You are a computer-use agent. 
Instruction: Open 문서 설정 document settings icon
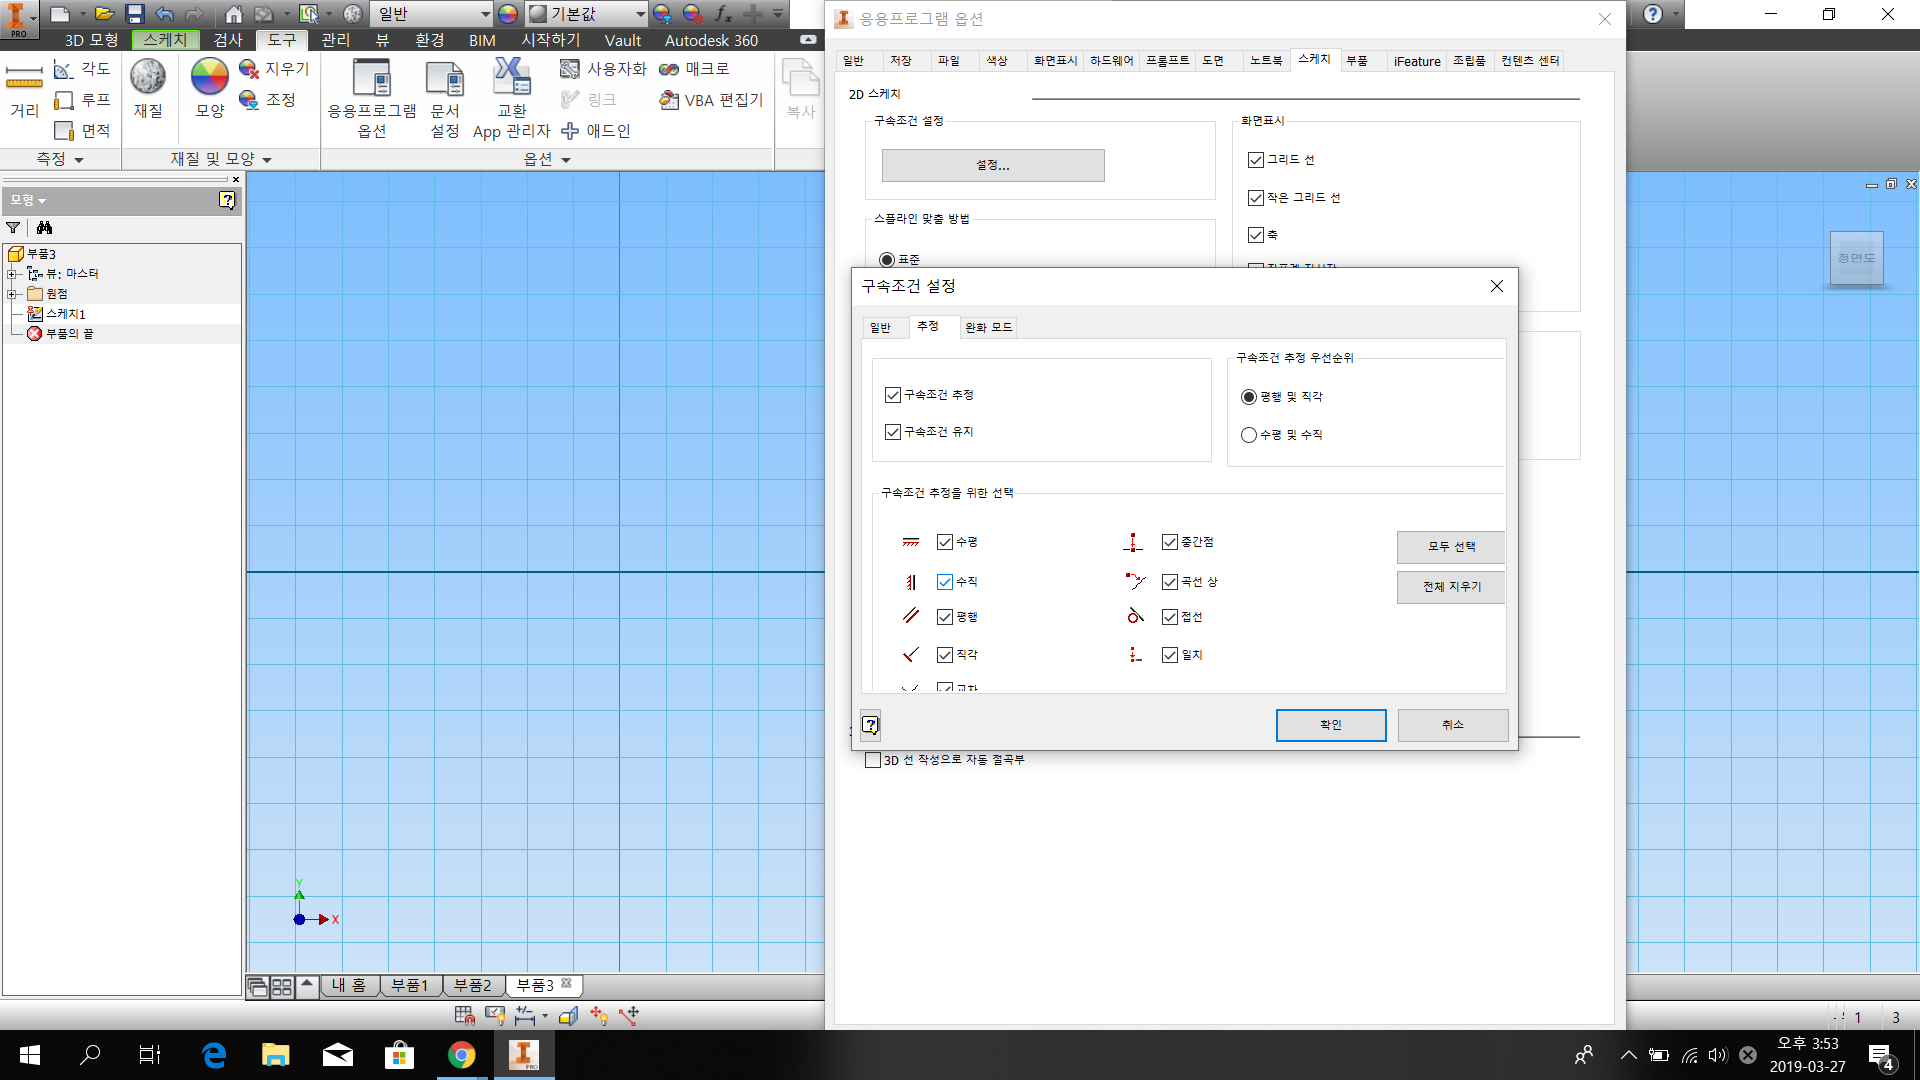pos(444,82)
